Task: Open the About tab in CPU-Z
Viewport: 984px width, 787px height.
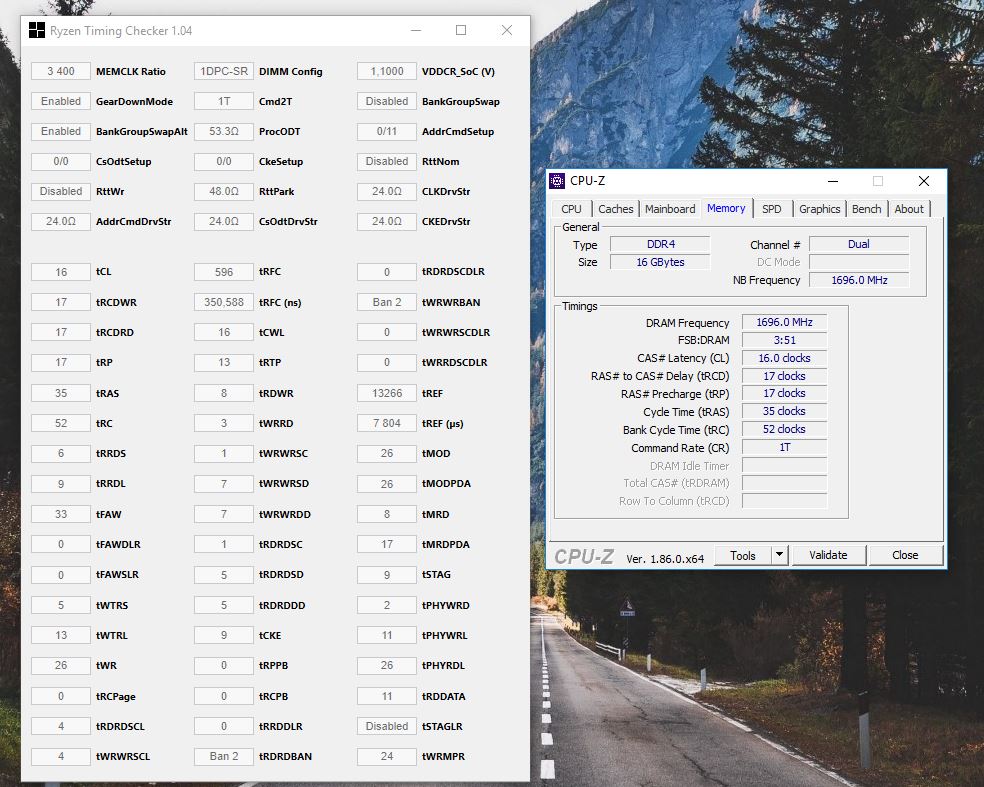Action: pyautogui.click(x=909, y=209)
